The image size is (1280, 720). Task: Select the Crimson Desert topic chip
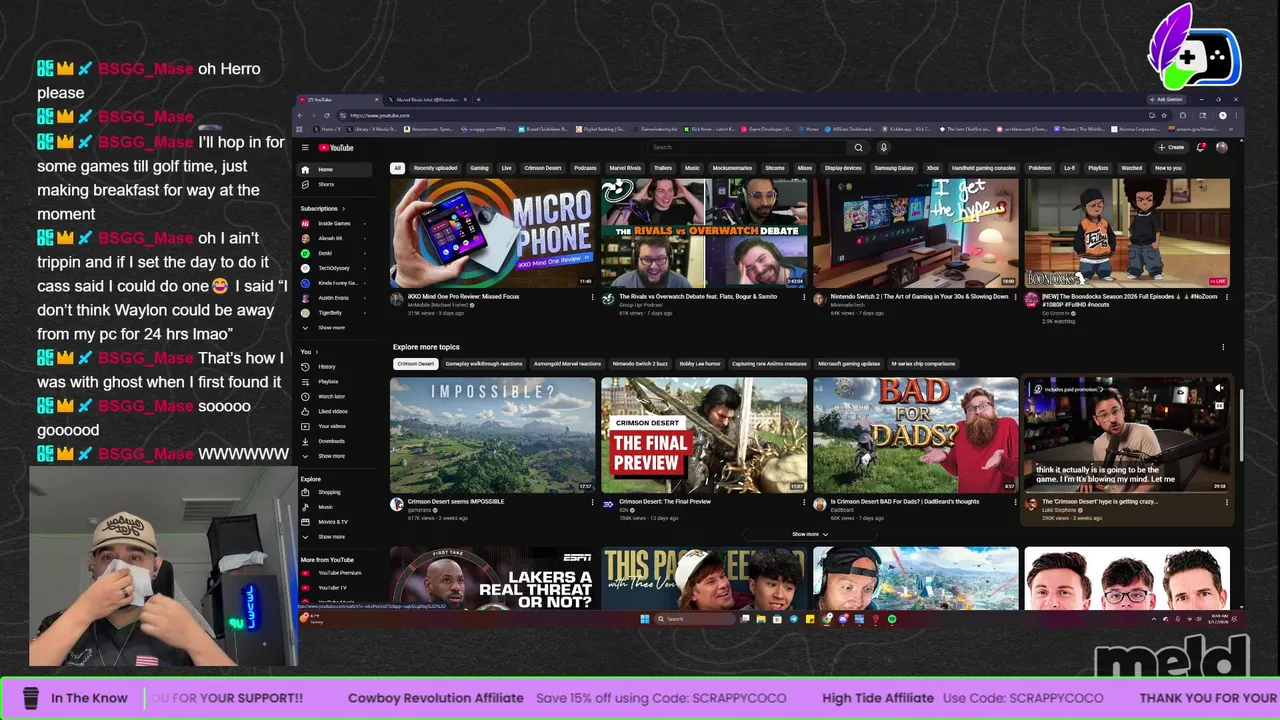415,364
